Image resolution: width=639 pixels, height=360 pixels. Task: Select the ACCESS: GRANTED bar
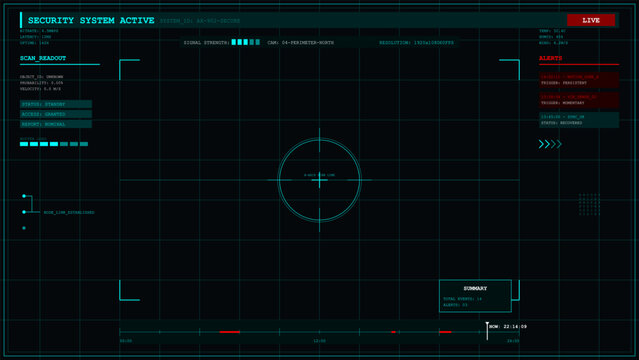[x=56, y=114]
